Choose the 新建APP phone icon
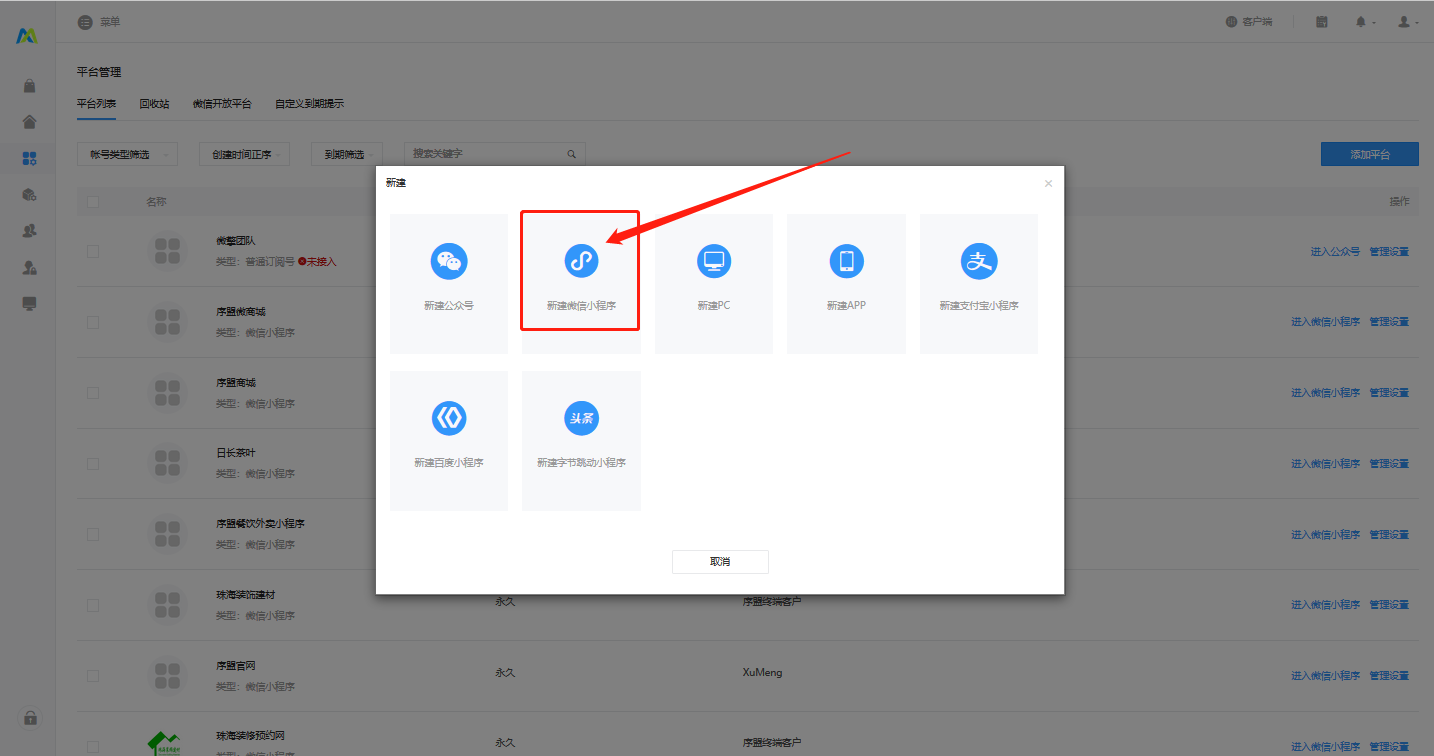Image resolution: width=1434 pixels, height=756 pixels. tap(846, 261)
